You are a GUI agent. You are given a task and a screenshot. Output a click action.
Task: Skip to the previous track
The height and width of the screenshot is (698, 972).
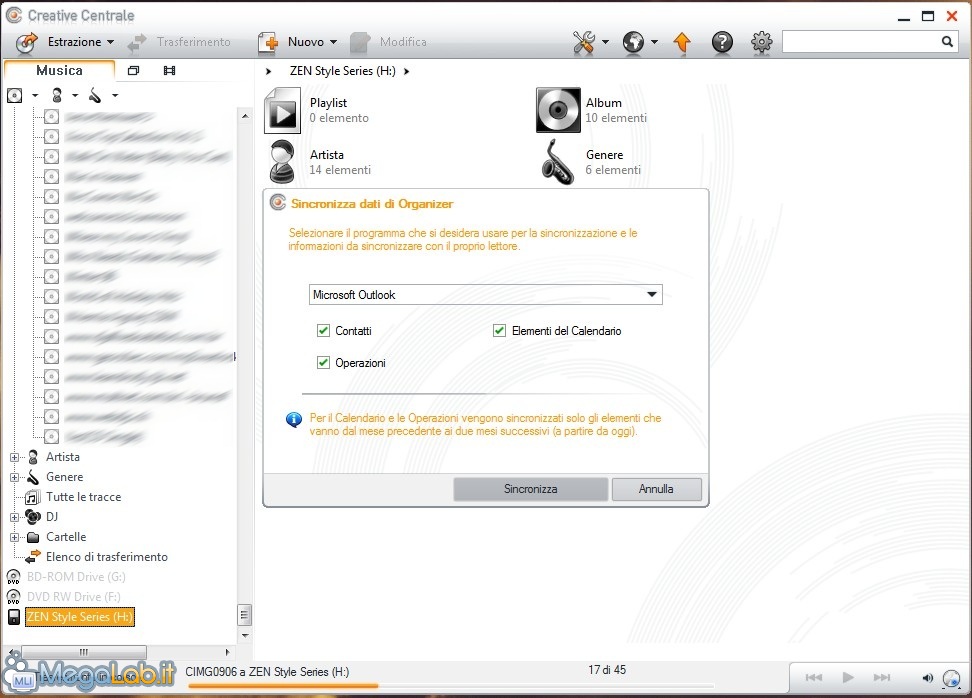tap(813, 678)
